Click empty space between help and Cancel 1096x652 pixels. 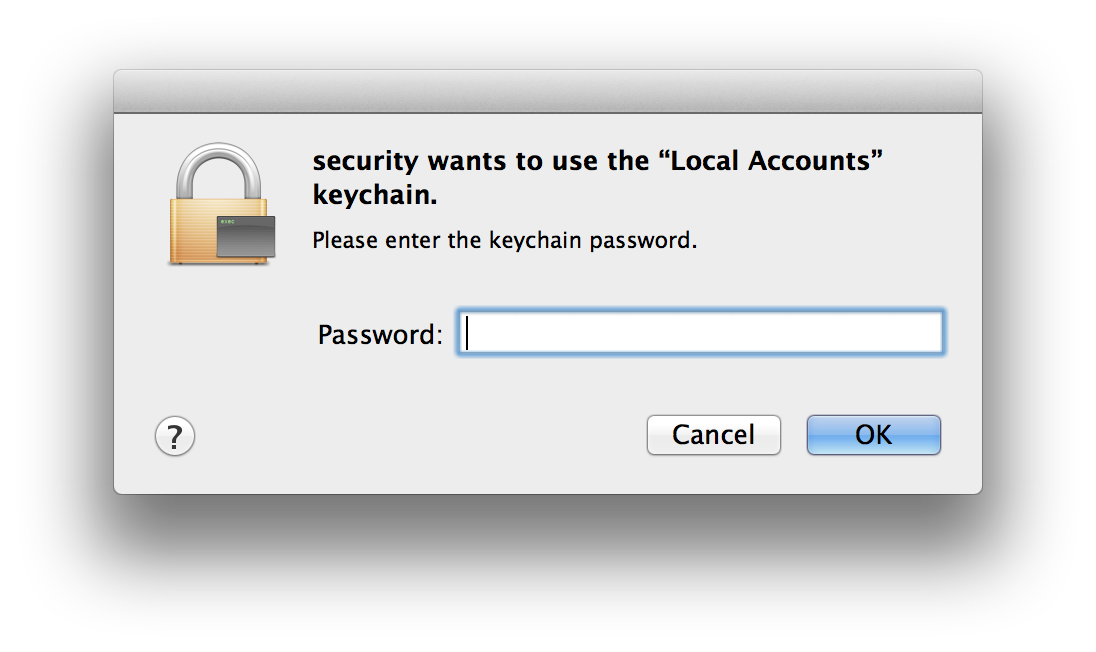point(419,436)
